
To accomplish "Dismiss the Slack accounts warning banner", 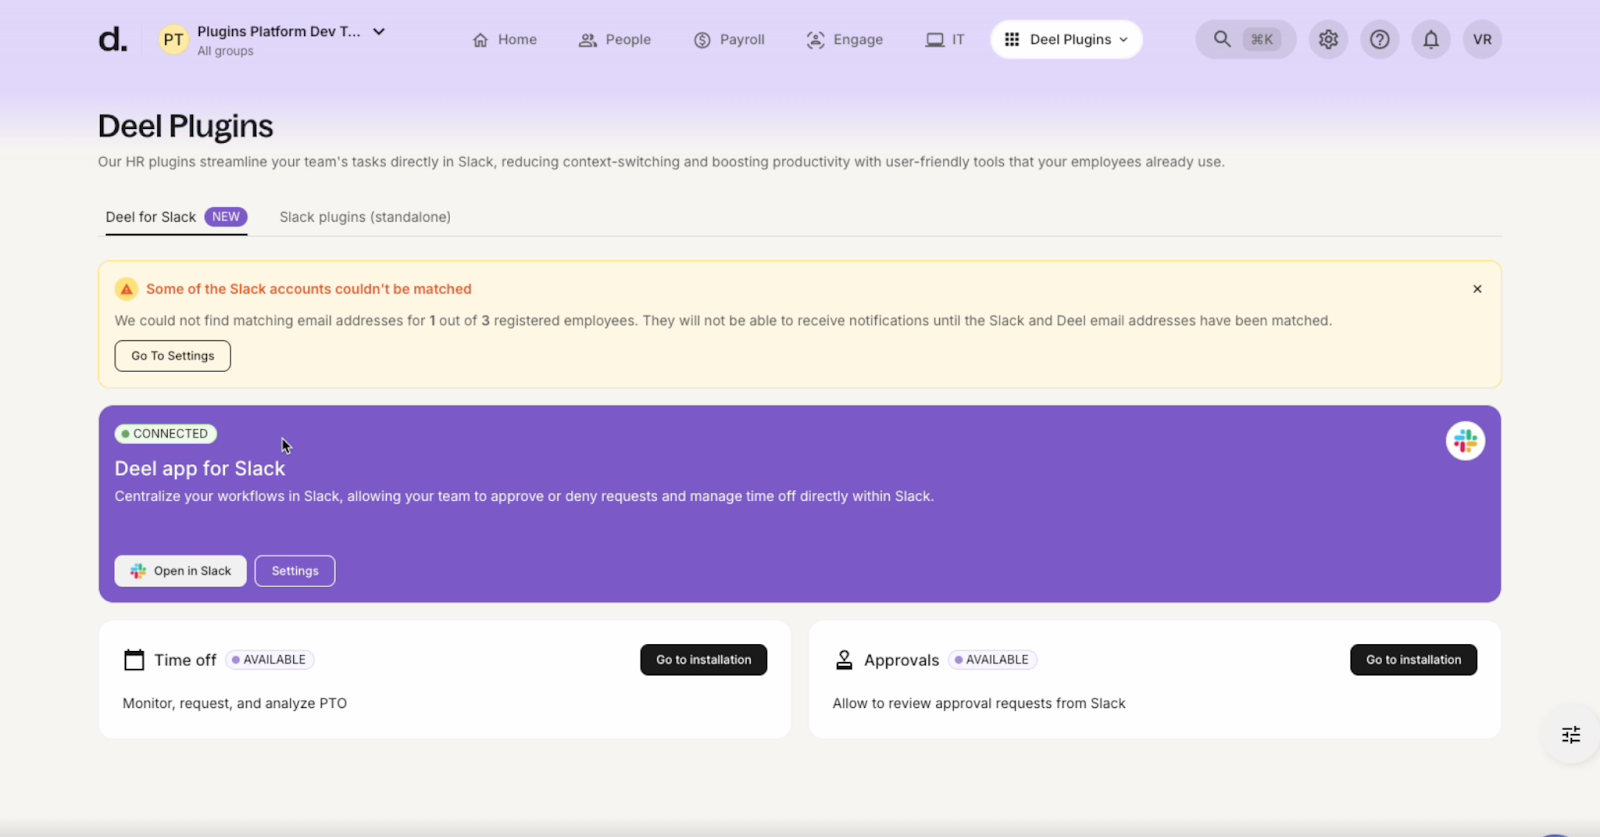I will coord(1477,289).
